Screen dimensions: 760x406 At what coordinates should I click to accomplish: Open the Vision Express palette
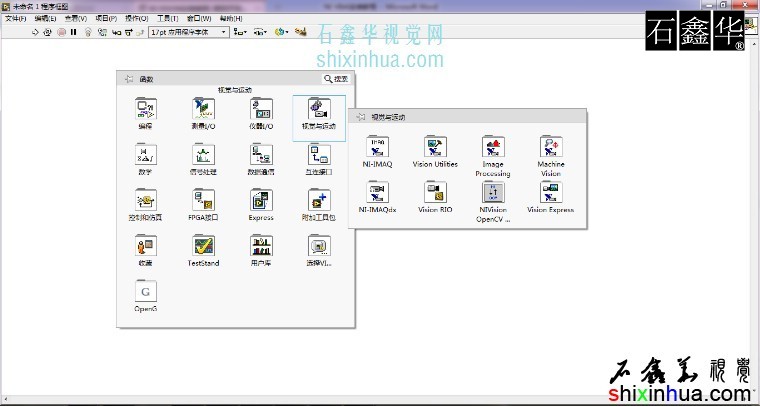pos(550,193)
